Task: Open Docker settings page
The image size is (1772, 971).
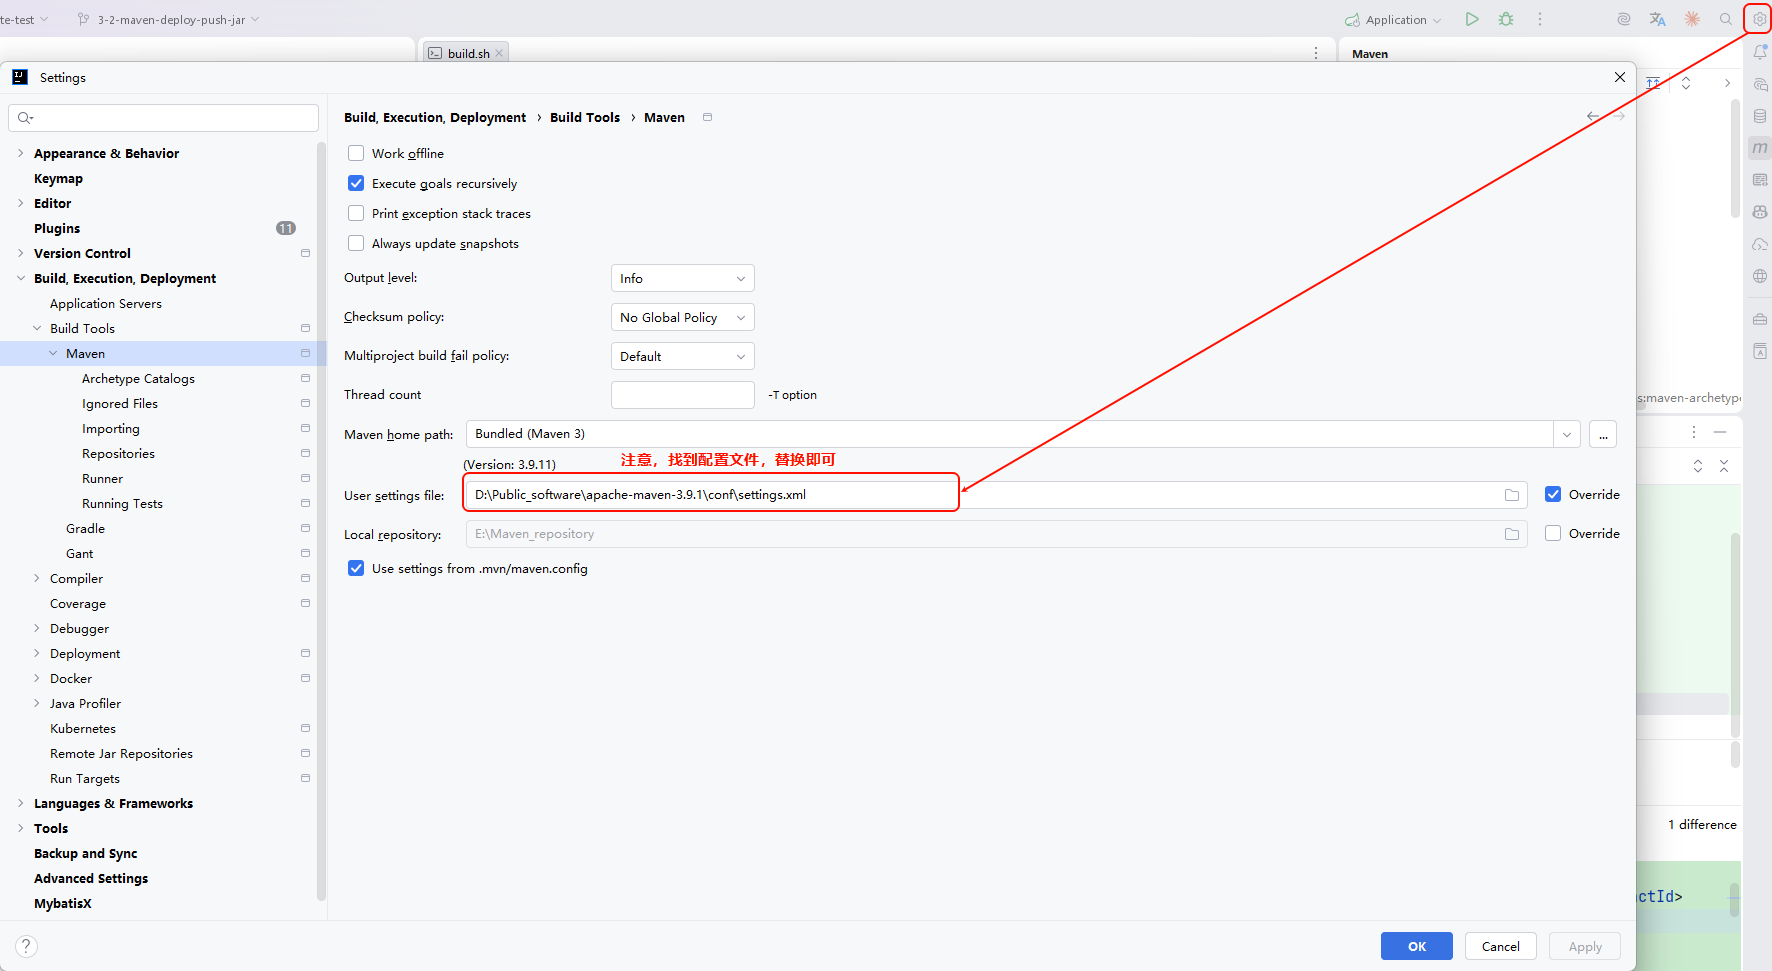Action: coord(71,678)
